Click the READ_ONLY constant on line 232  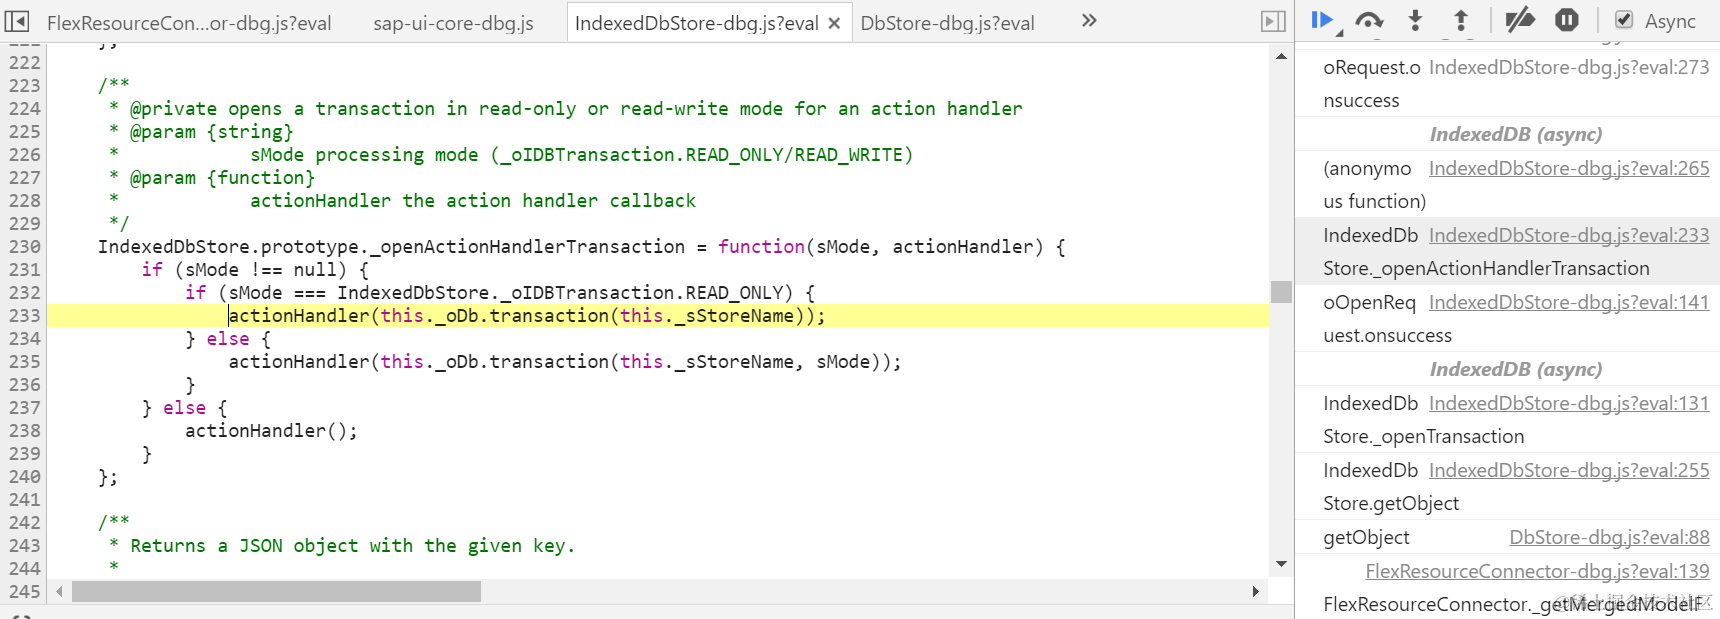click(734, 293)
